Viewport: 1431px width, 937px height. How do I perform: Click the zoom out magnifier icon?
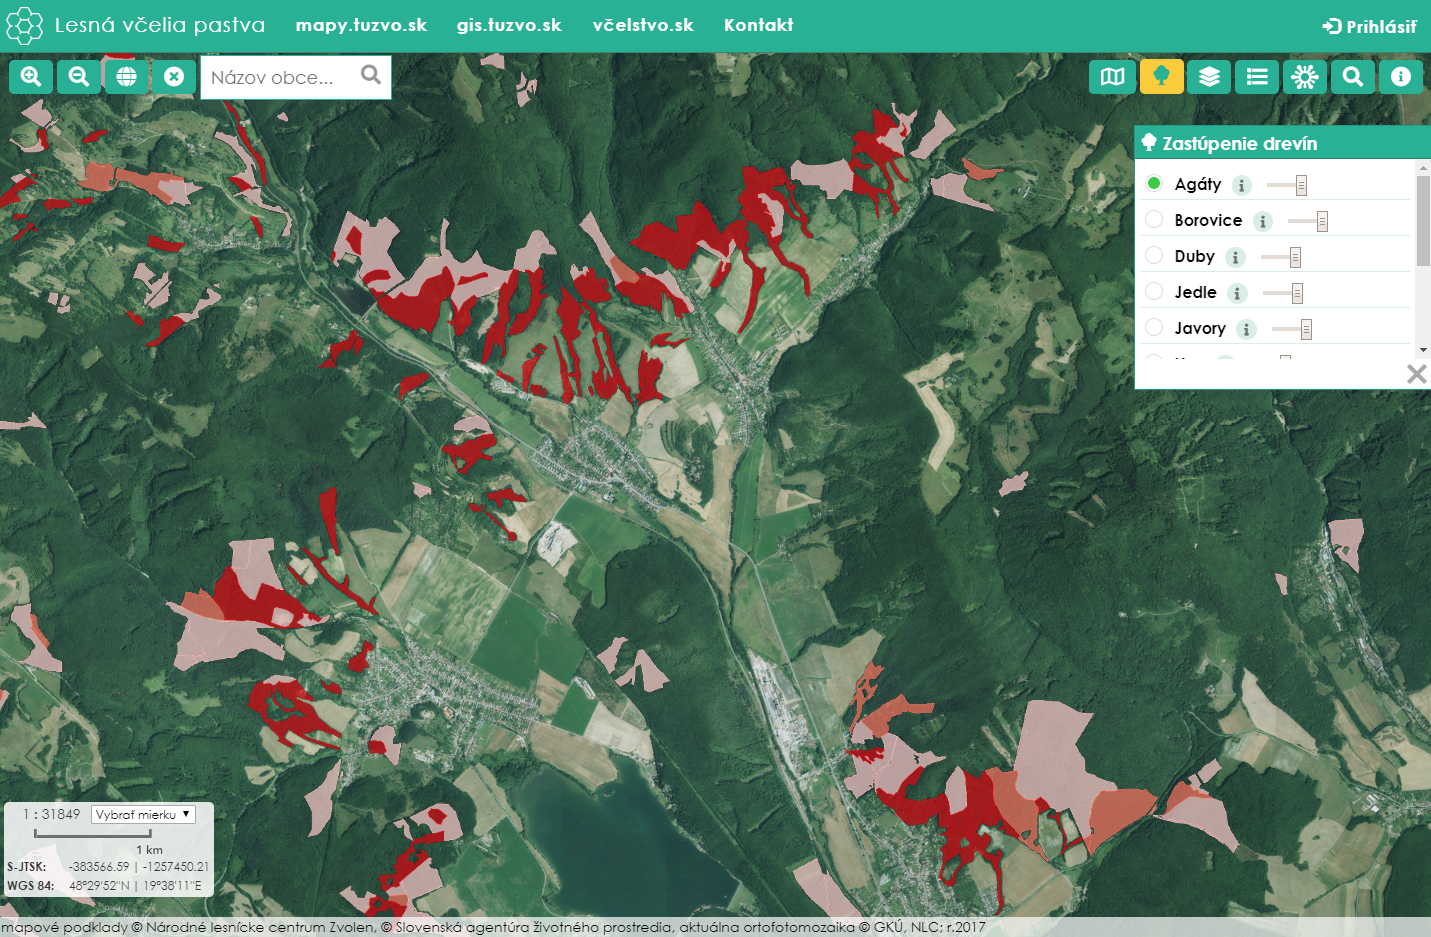pyautogui.click(x=79, y=77)
